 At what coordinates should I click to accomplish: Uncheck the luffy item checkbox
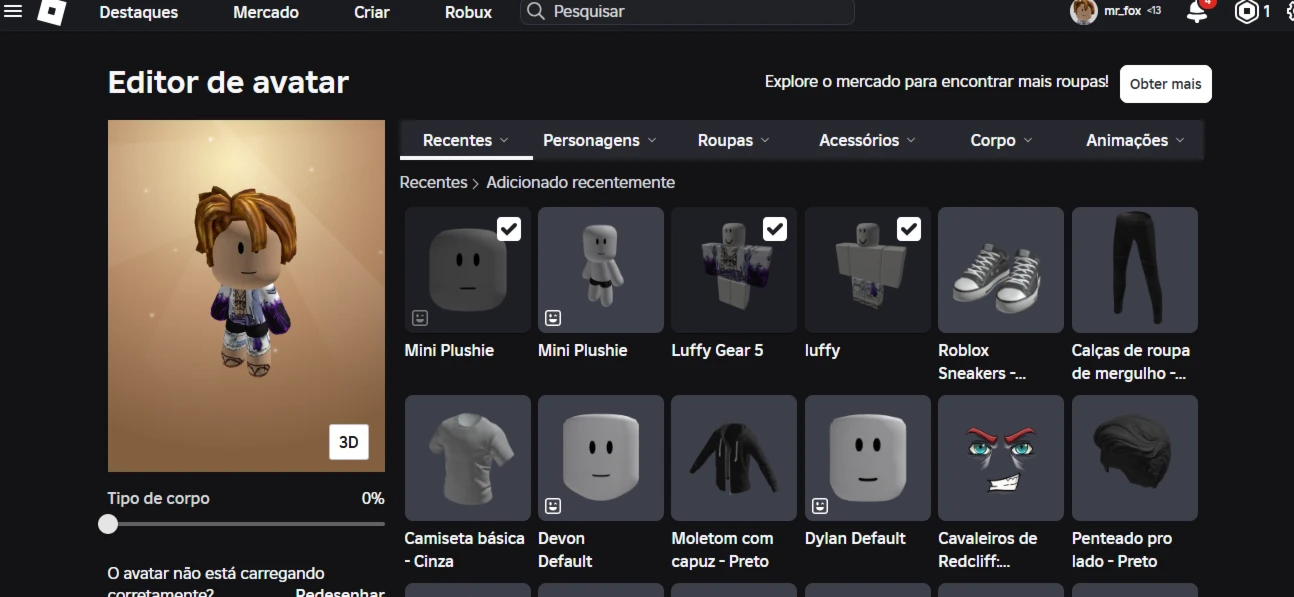[908, 229]
